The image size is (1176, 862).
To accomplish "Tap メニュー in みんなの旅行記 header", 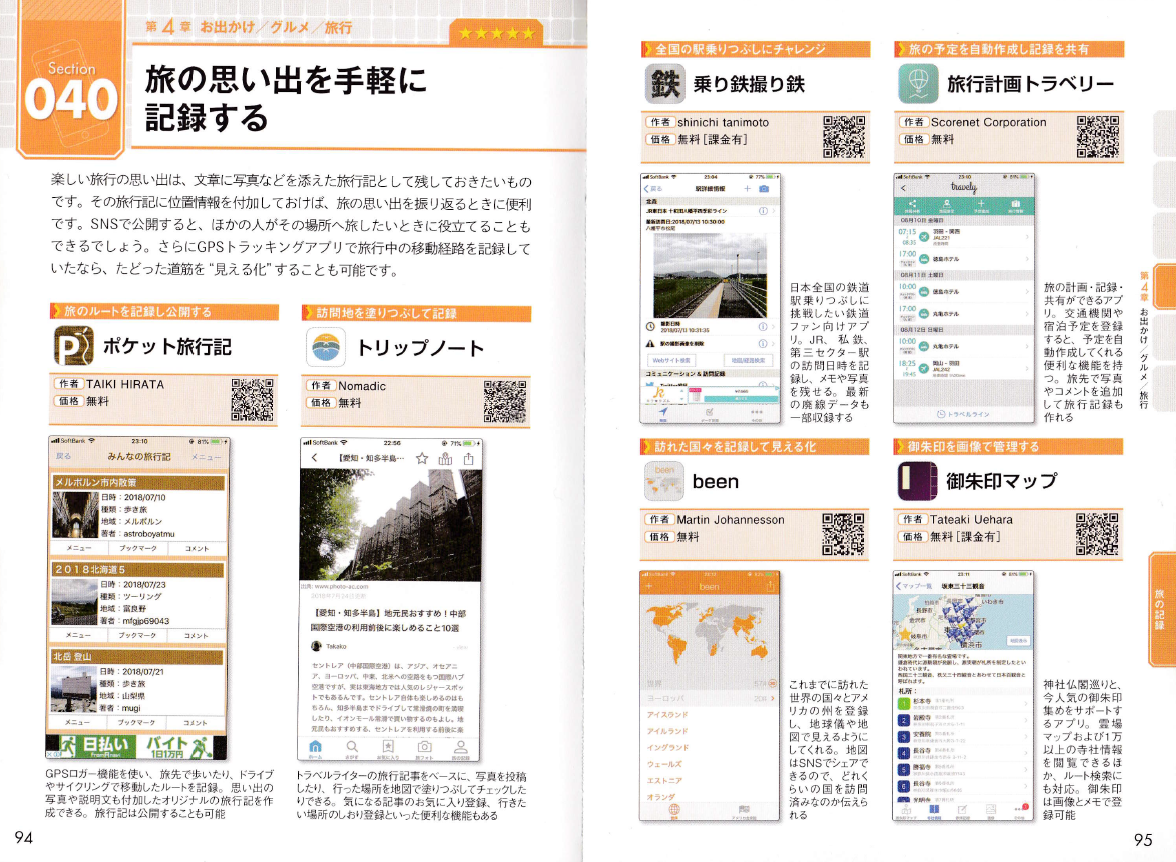I will pyautogui.click(x=206, y=457).
